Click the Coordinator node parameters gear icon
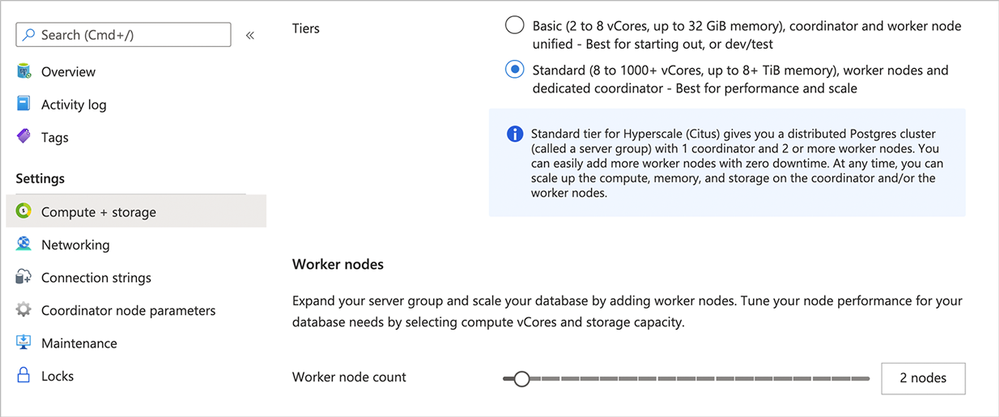 point(24,311)
